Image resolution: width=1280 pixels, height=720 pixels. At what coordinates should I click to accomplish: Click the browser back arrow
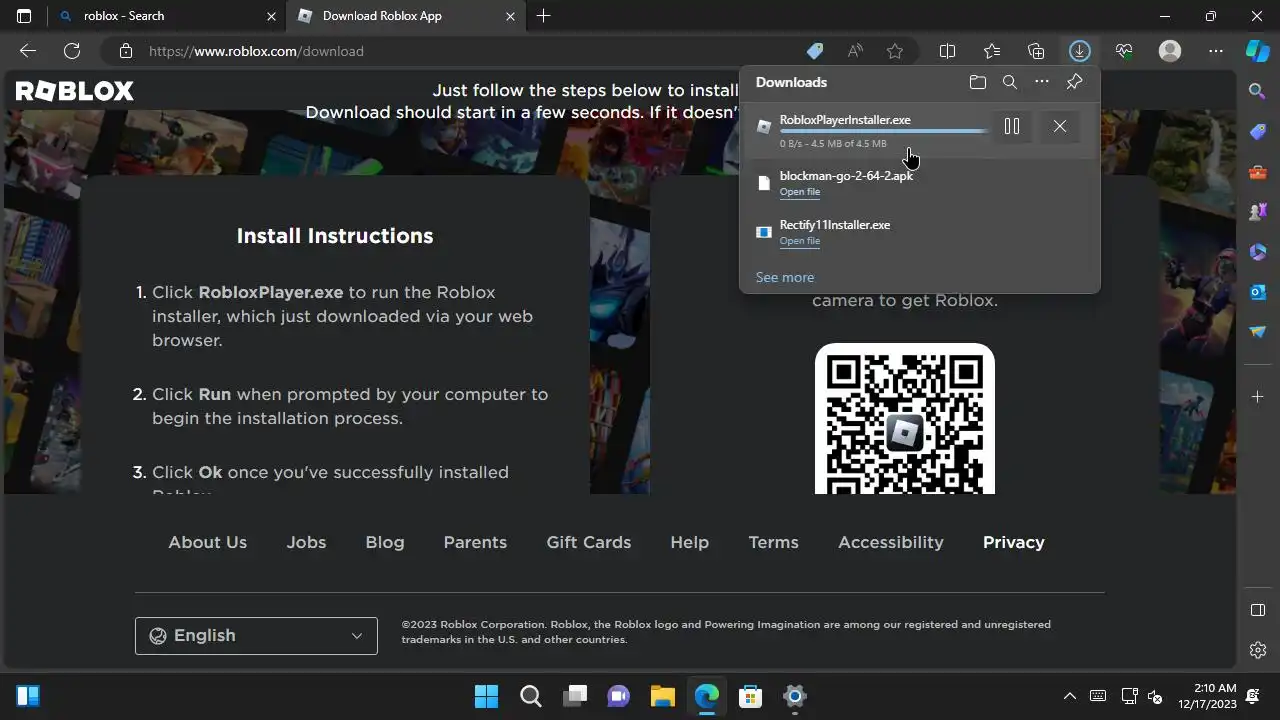coord(28,51)
